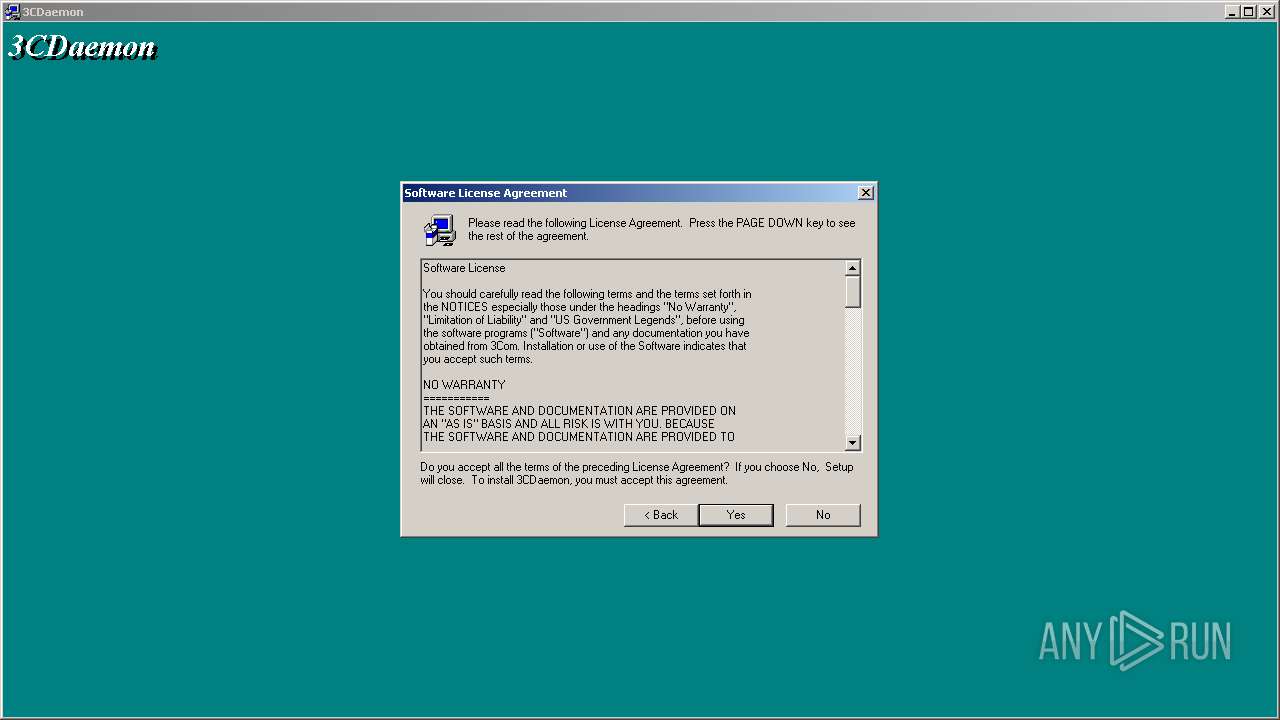Click the license text scrollbar down arrow
Screen dimensions: 1280x720
pos(853,442)
